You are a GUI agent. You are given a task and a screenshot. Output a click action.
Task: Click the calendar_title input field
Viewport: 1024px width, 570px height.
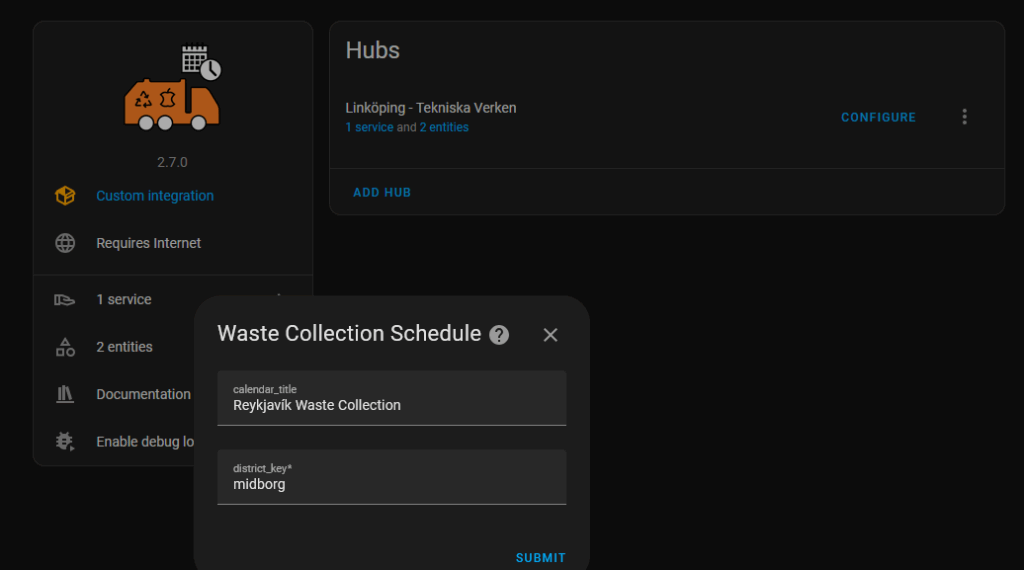point(392,398)
